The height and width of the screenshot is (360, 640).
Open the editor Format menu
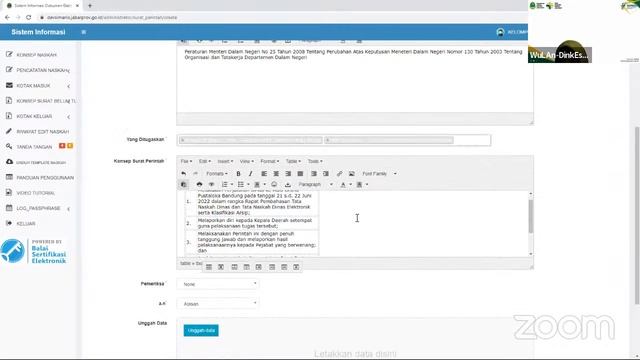tap(269, 161)
